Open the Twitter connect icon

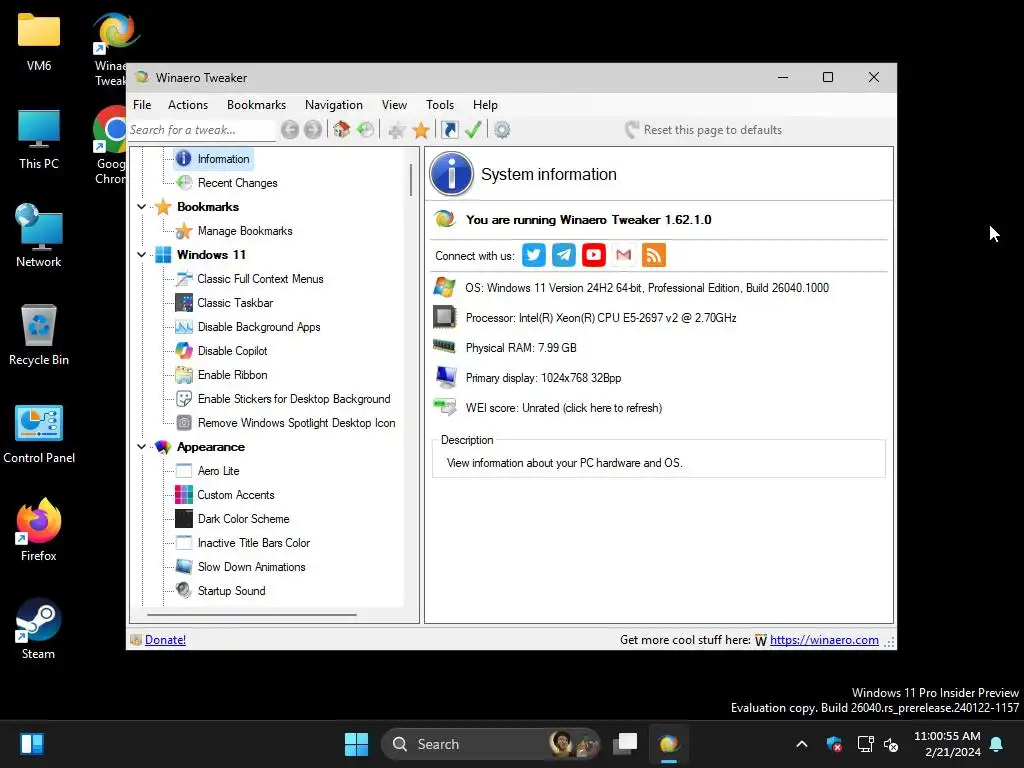tap(534, 255)
